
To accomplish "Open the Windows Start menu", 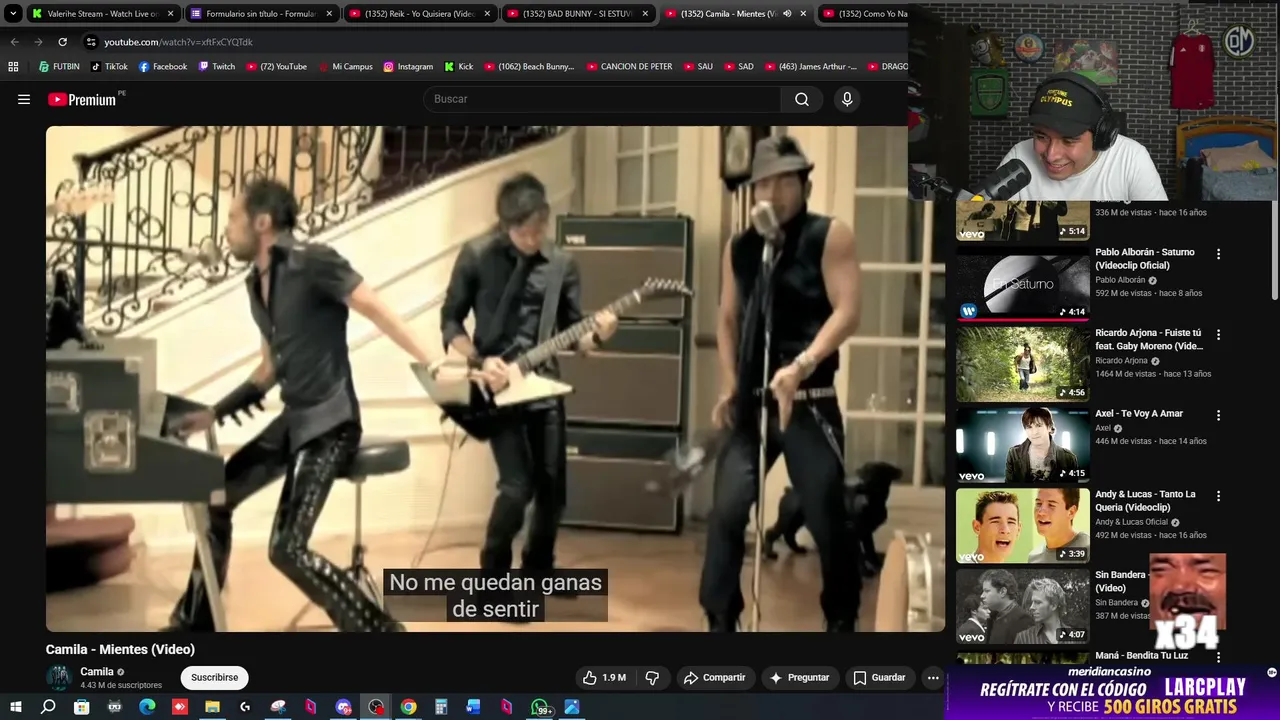I will click(15, 707).
